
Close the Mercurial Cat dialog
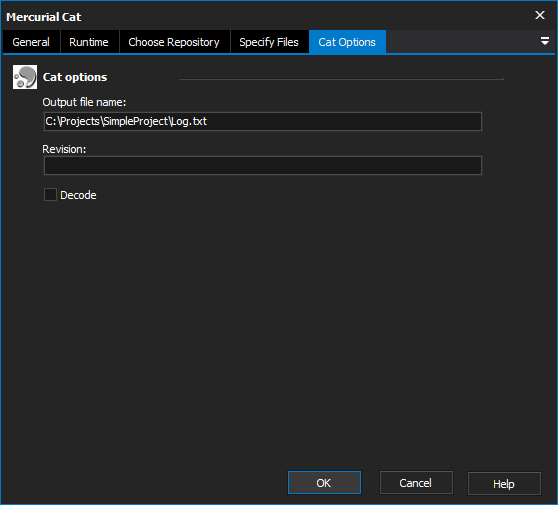540,15
